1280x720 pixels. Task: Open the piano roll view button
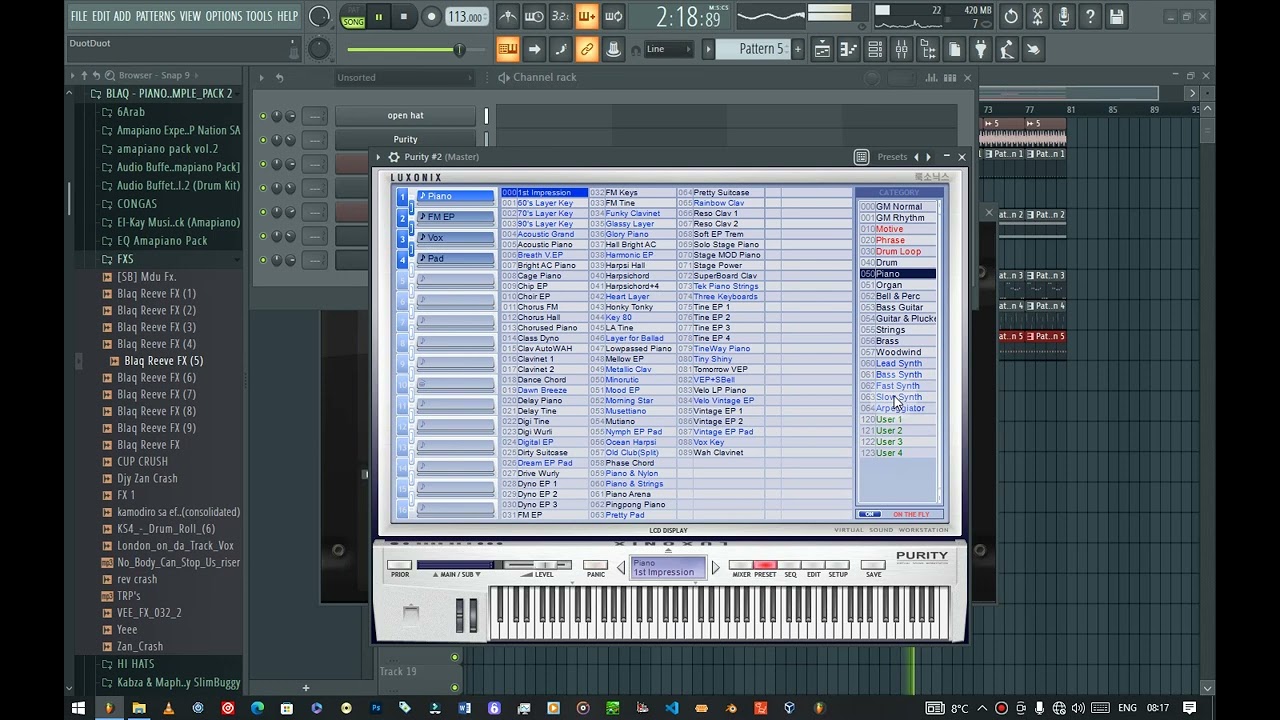pos(848,49)
